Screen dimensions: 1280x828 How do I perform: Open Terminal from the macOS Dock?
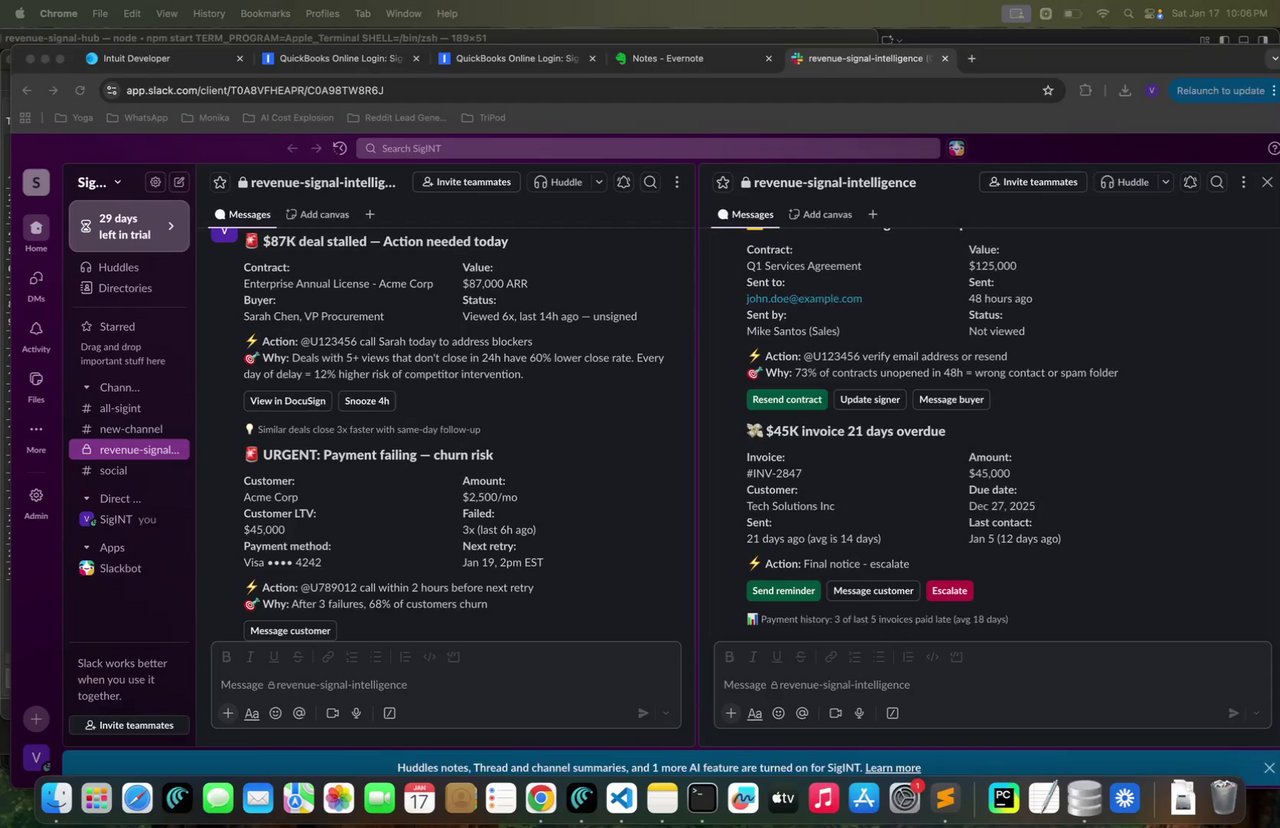[703, 798]
